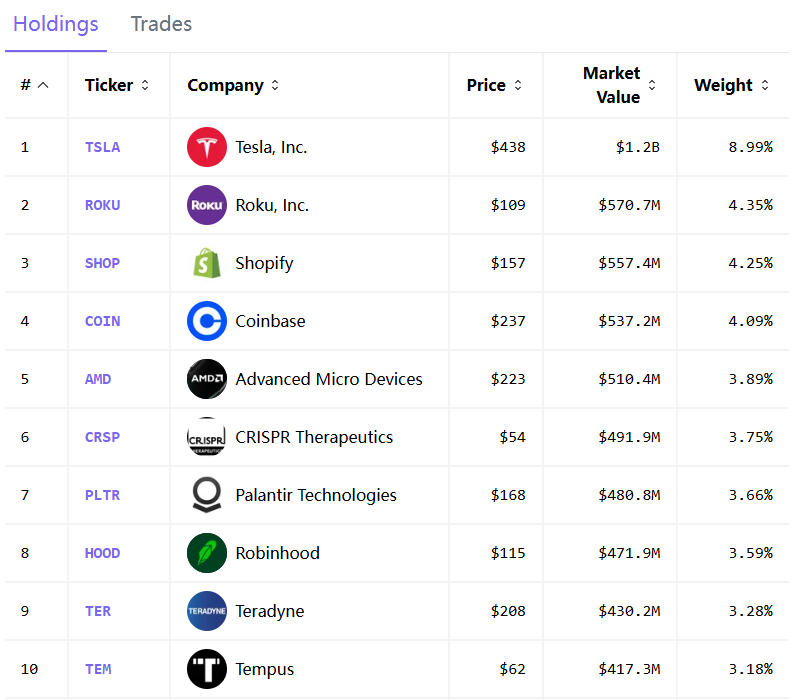Click the Robinhood green feather logo

coord(207,553)
